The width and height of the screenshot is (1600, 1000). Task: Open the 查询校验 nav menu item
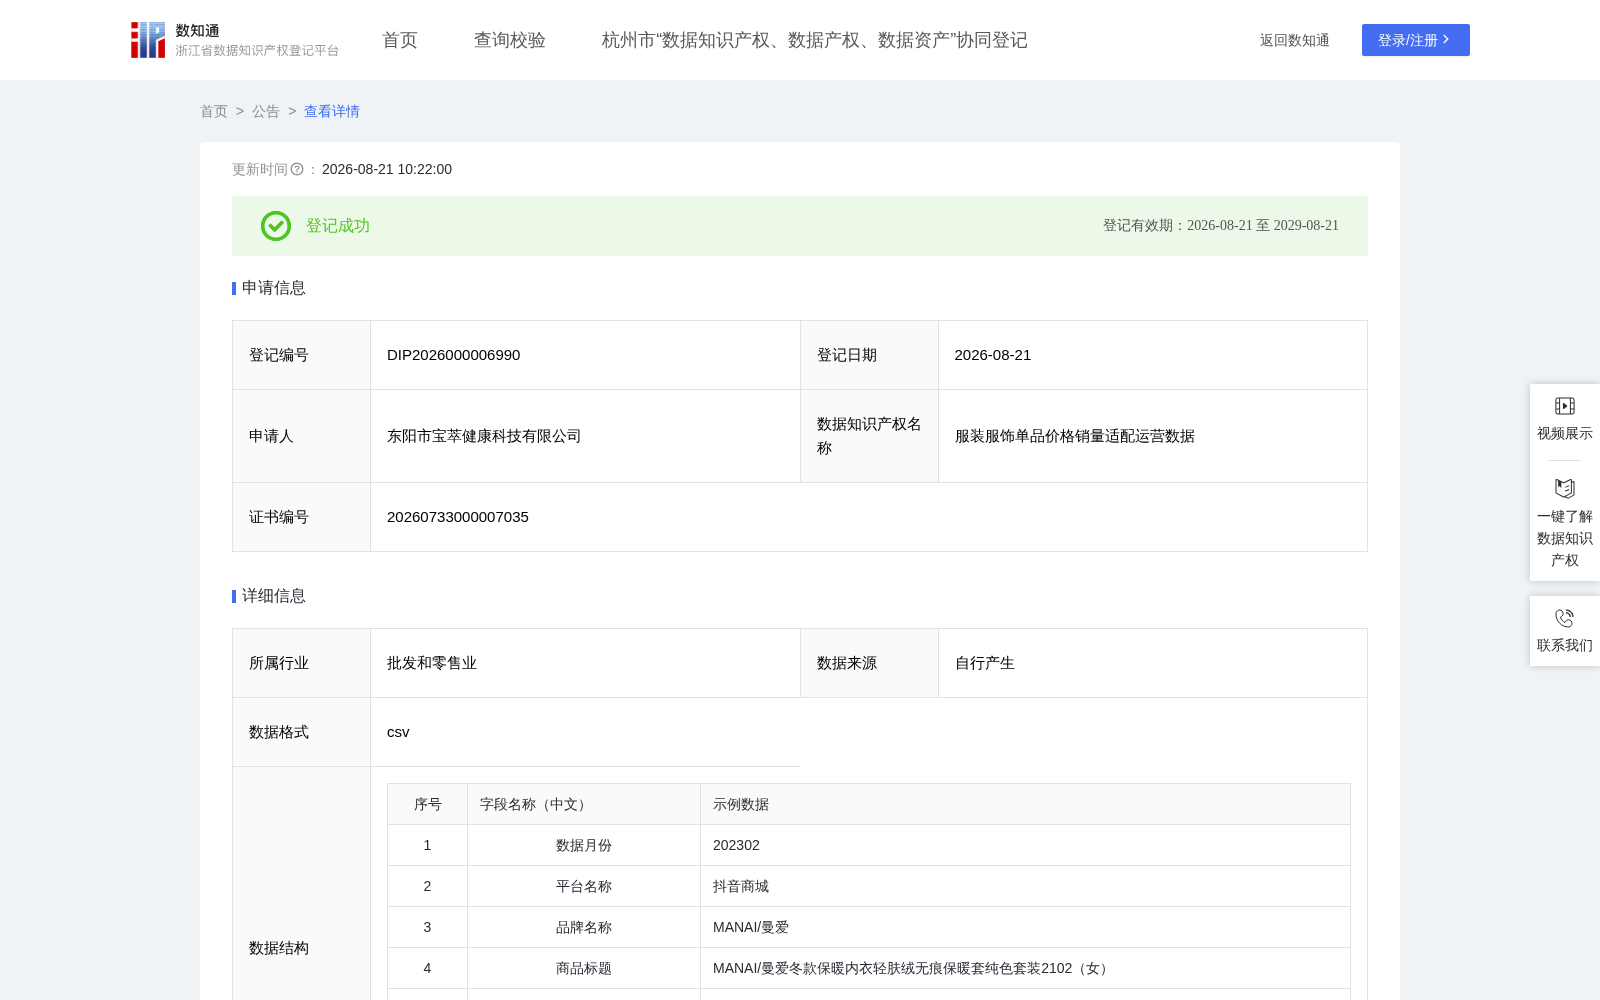(x=510, y=40)
